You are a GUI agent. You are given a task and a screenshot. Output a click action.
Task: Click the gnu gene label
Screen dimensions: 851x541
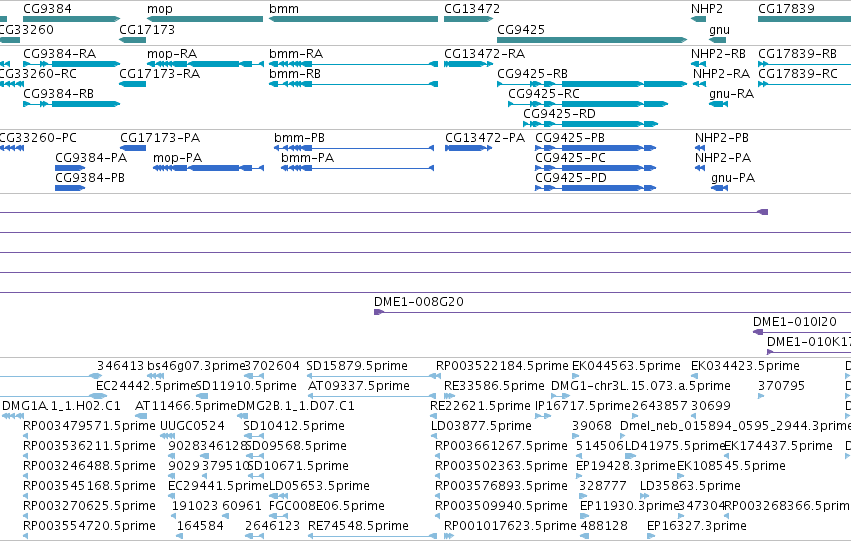pos(719,30)
